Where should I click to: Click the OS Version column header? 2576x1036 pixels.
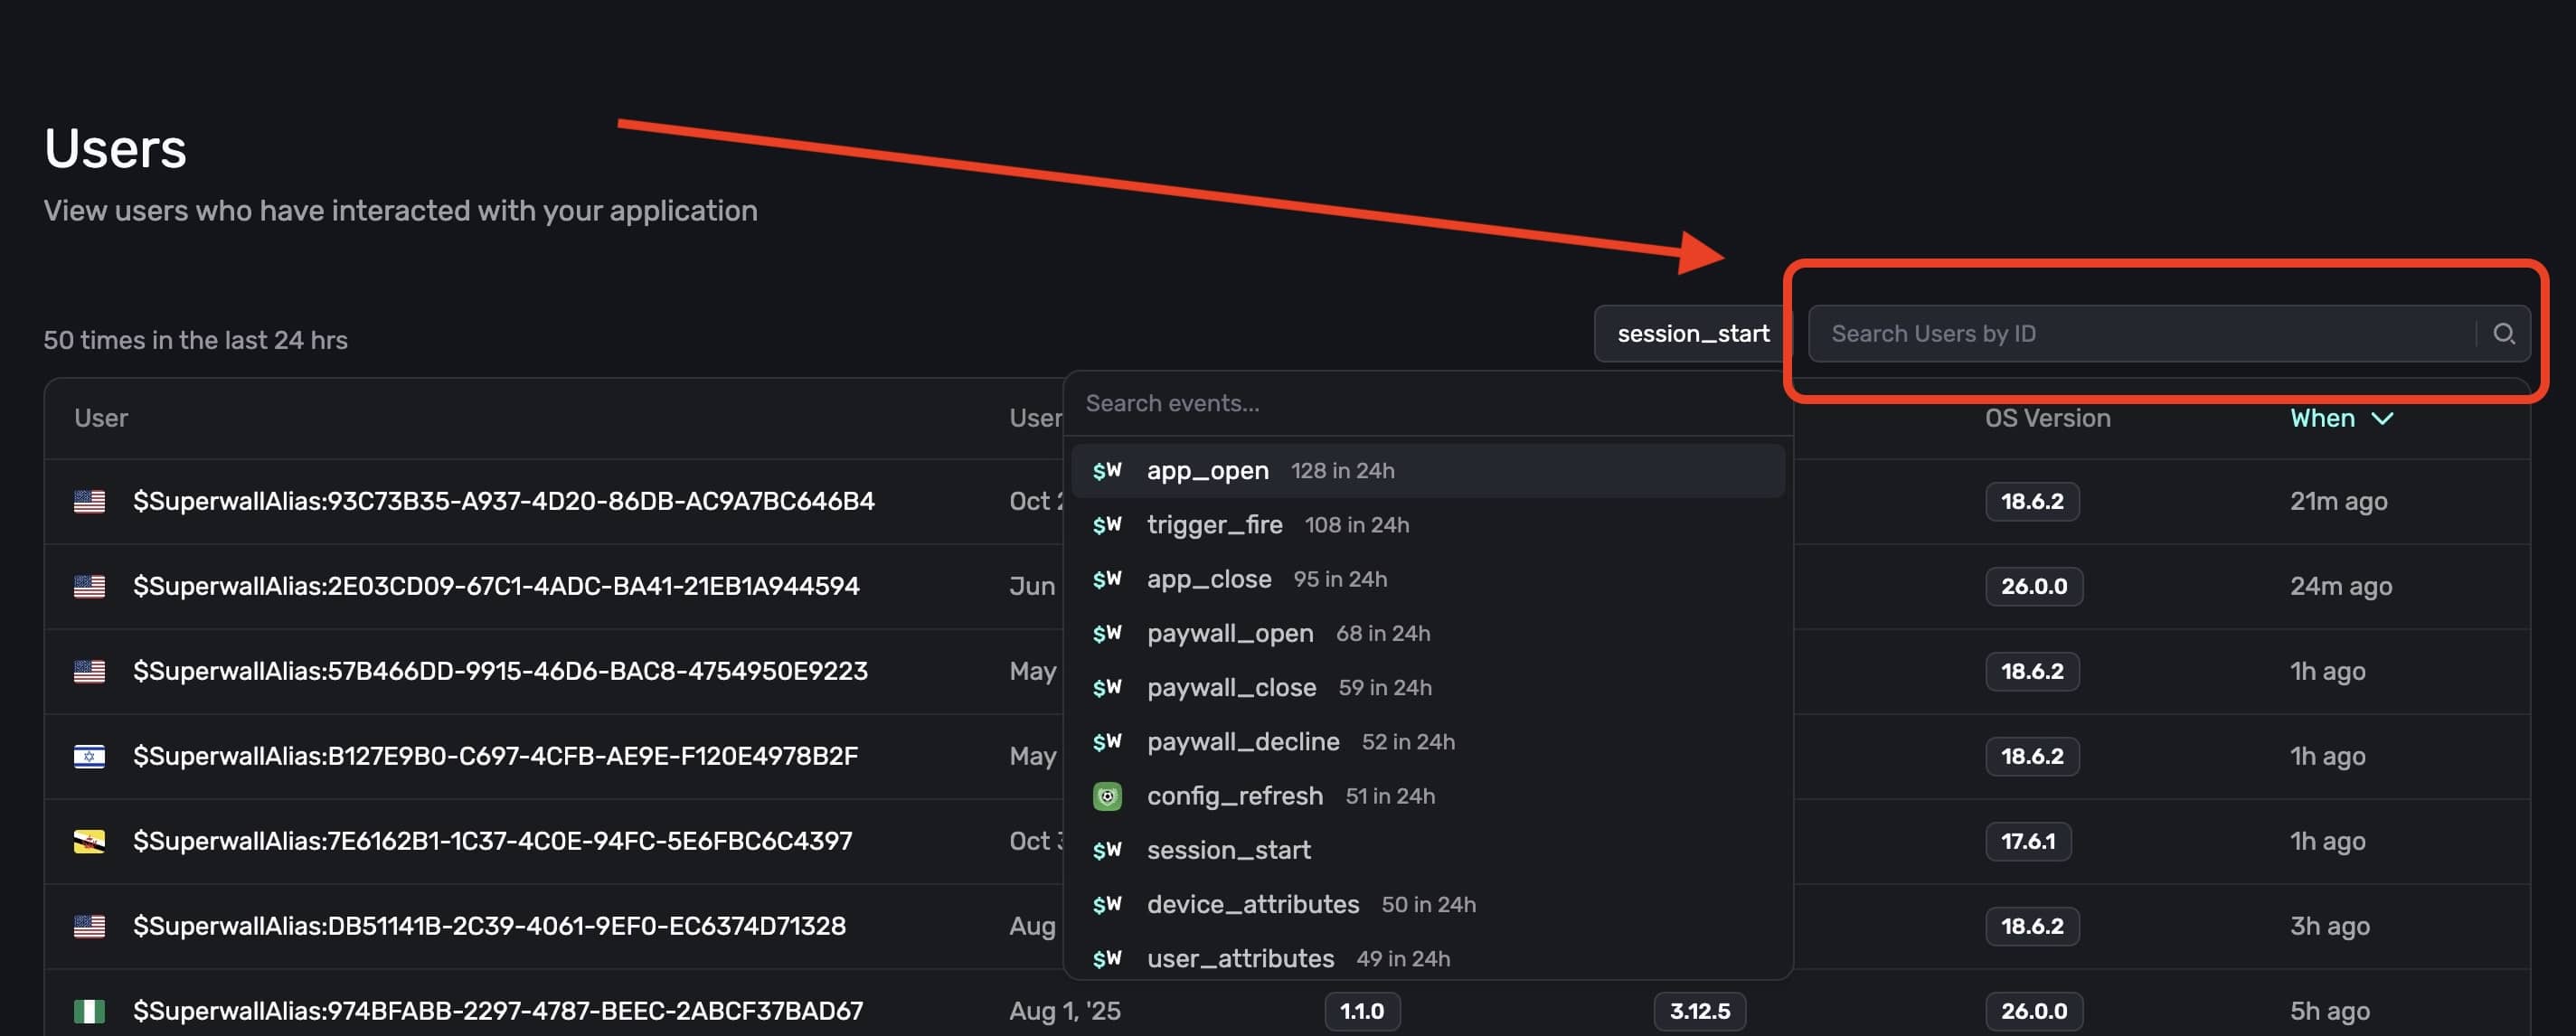2047,418
